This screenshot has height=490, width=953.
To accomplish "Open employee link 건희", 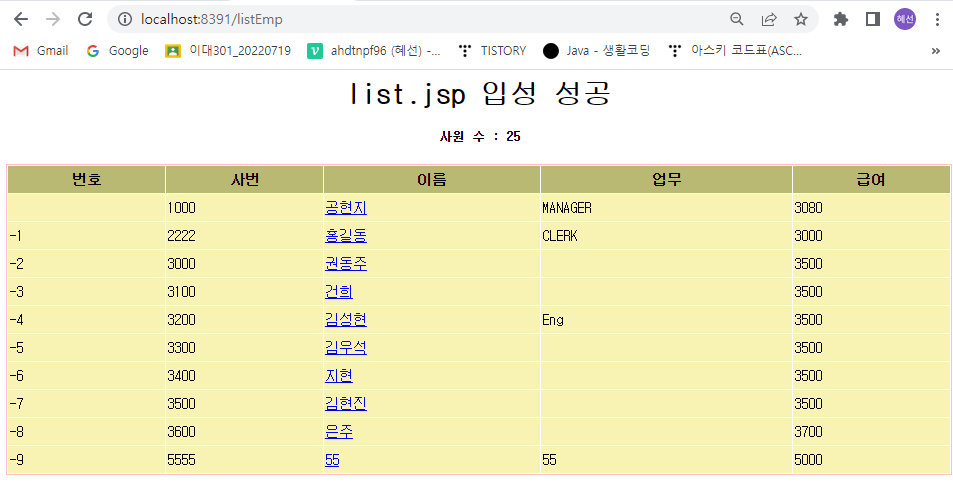I will pos(339,292).
